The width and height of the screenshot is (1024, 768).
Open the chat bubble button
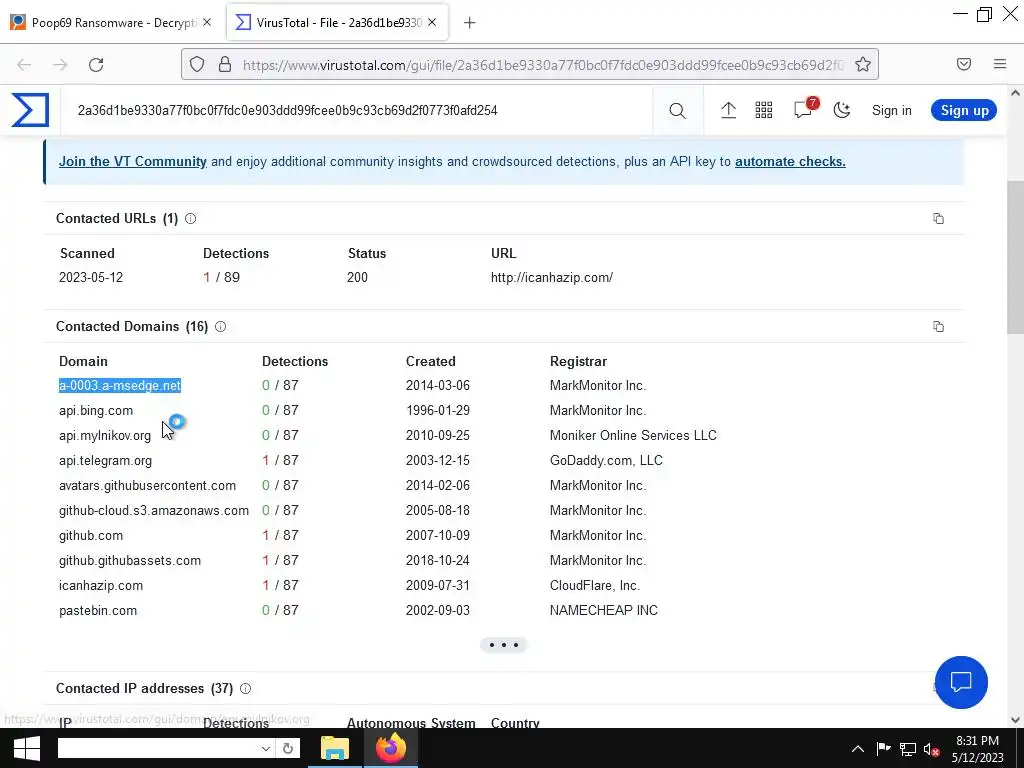[961, 682]
